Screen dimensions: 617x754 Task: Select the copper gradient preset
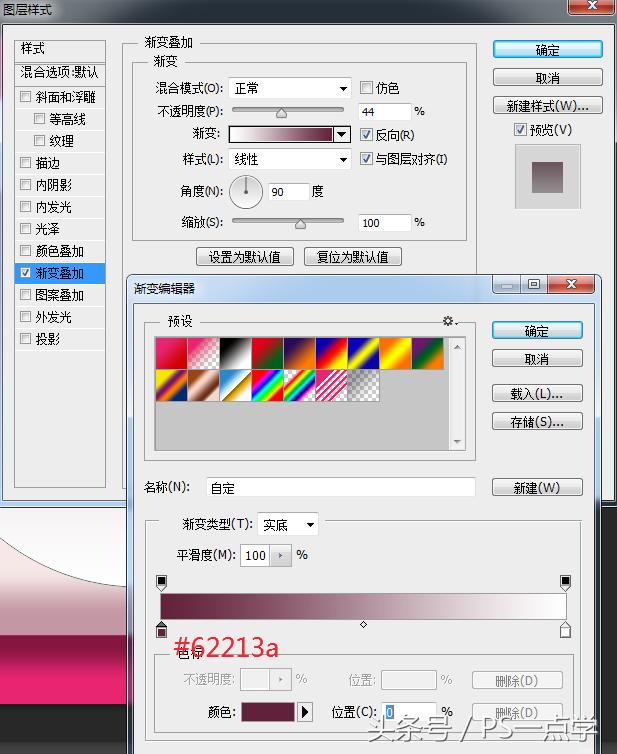203,385
